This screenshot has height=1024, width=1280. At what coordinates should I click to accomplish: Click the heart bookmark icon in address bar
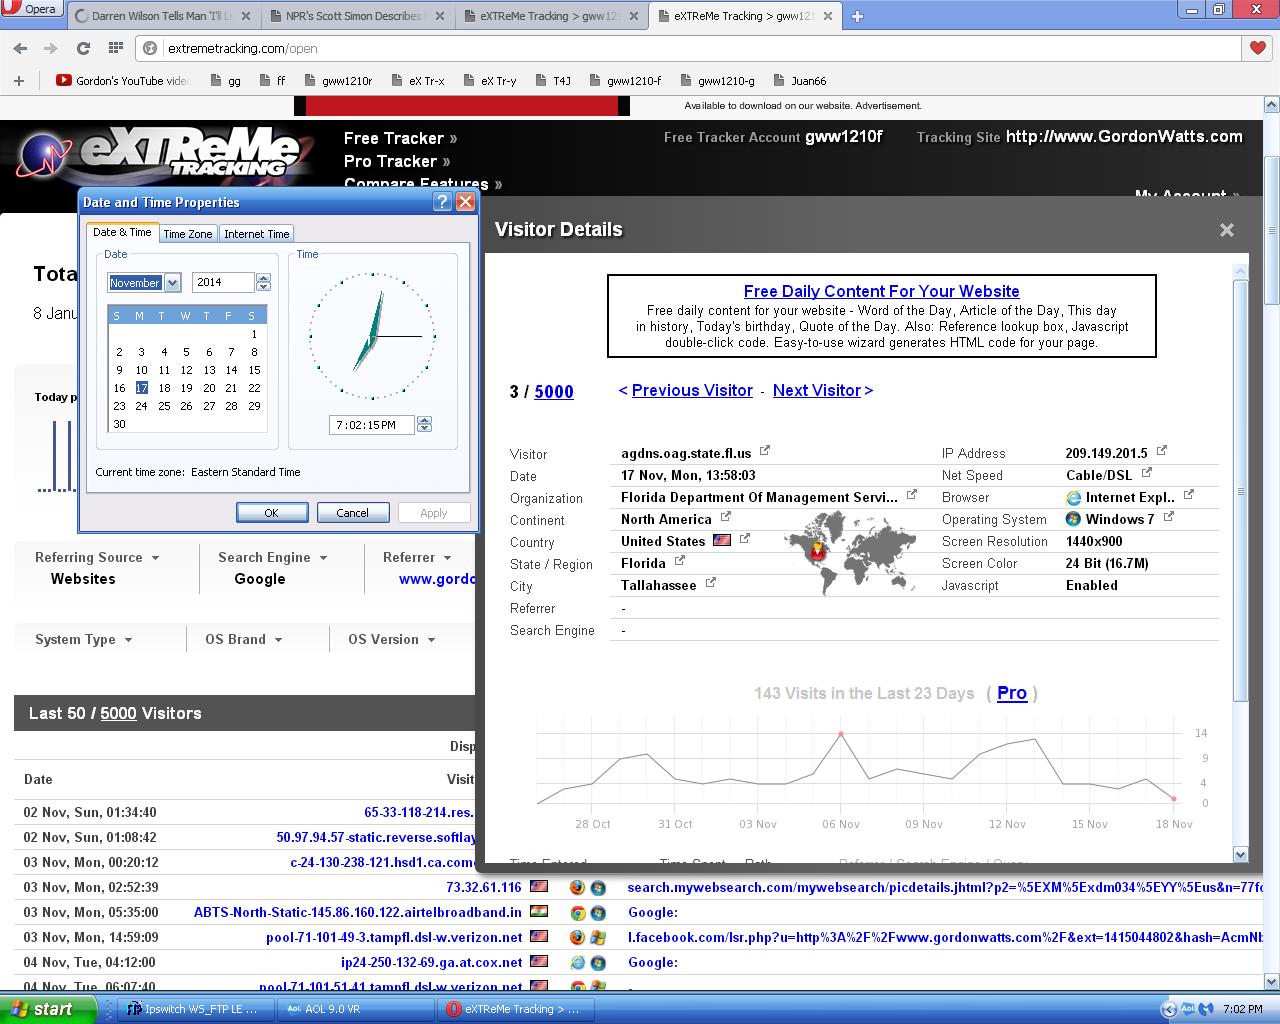click(1258, 48)
